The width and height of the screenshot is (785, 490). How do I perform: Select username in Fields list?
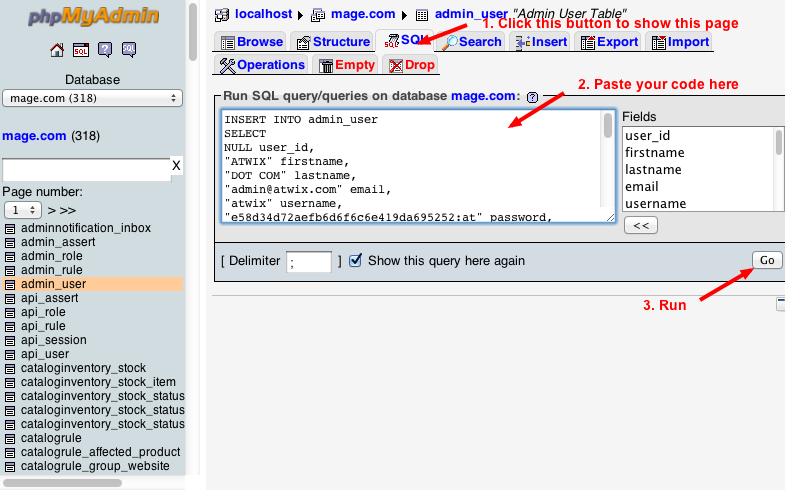click(x=656, y=204)
